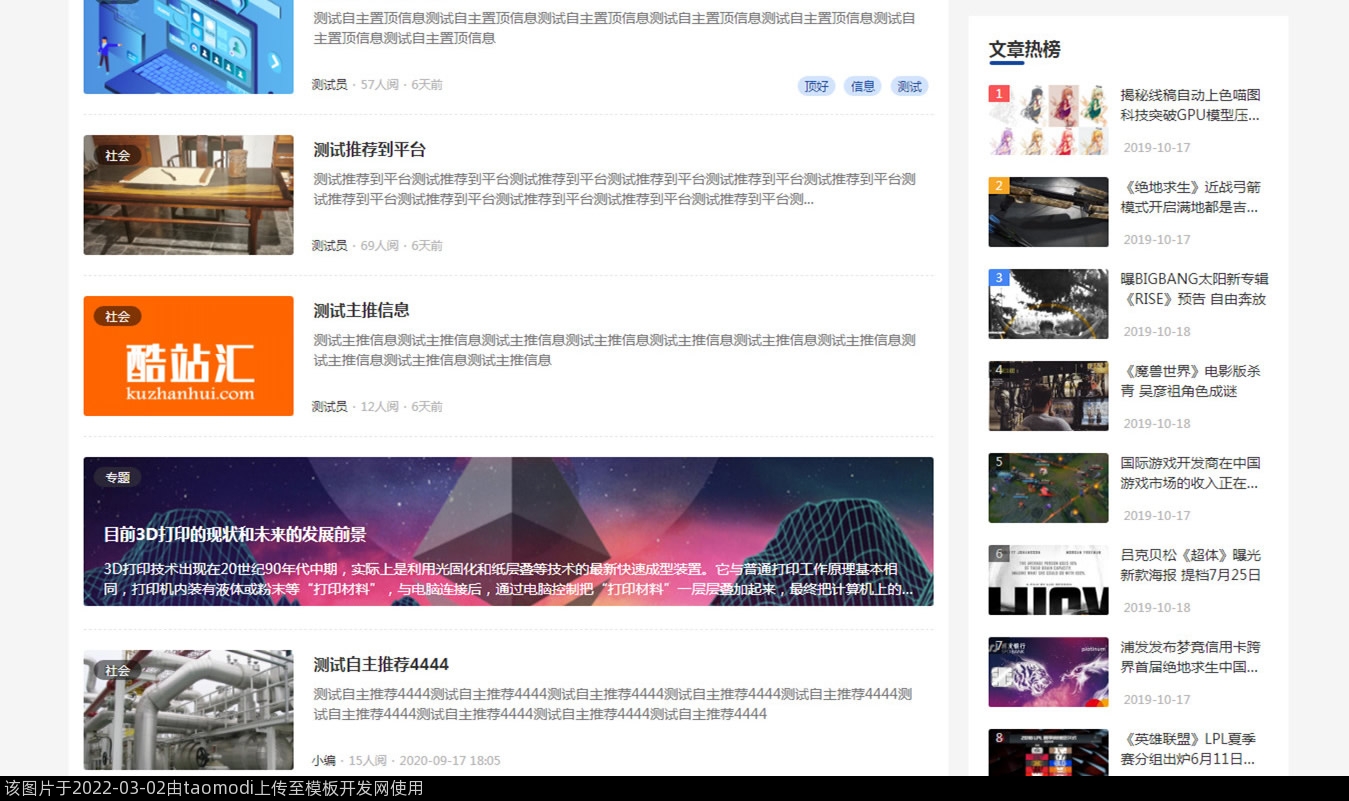
Task: Click rank 4 《魔兽世界》 thumbnail
Action: [x=1048, y=396]
